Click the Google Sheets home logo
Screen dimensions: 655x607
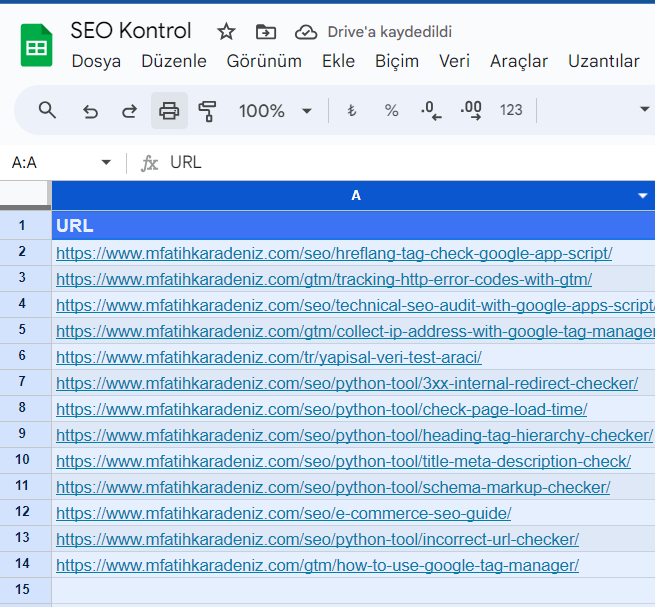[x=36, y=46]
